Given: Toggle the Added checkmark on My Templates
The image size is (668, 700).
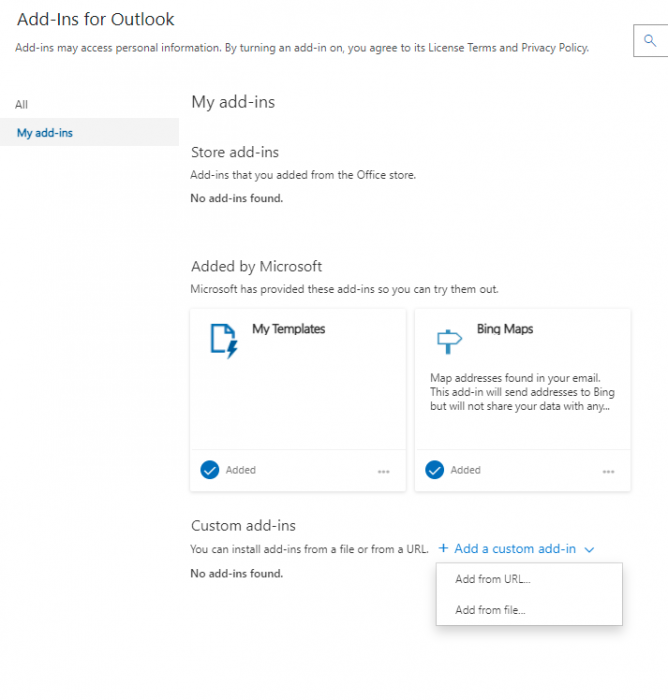Looking at the screenshot, I should coord(210,470).
